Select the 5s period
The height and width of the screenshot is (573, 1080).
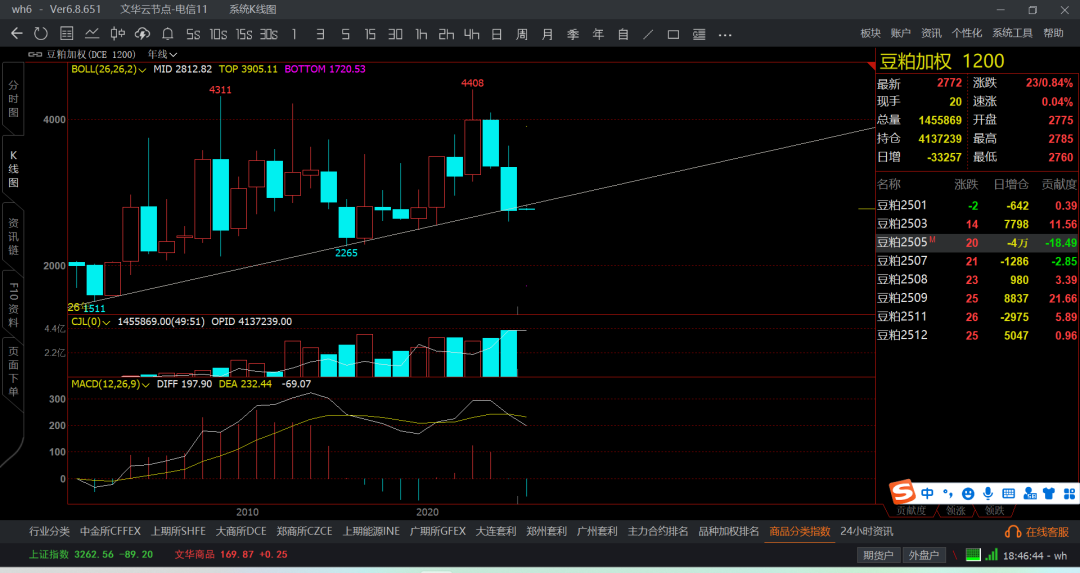pos(193,34)
